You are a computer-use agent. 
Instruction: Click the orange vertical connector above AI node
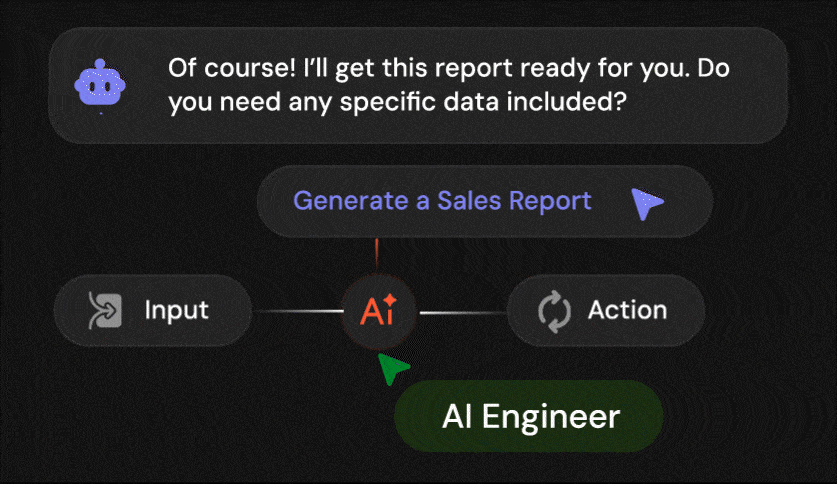pos(376,256)
